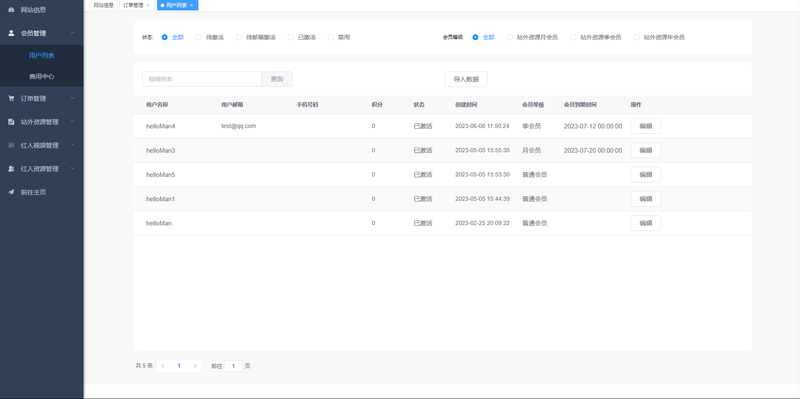Click username cell helloMan5
This screenshot has width=800, height=399.
point(161,174)
